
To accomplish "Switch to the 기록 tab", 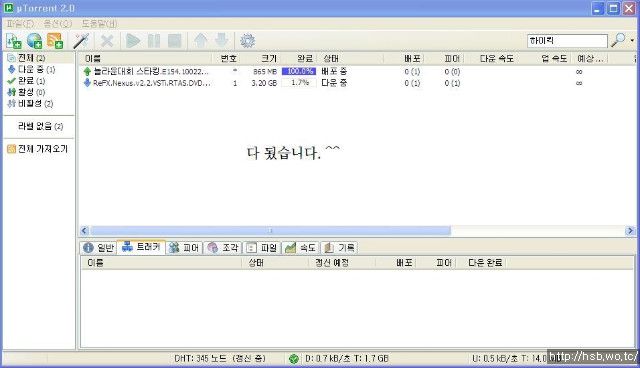I will click(x=340, y=248).
